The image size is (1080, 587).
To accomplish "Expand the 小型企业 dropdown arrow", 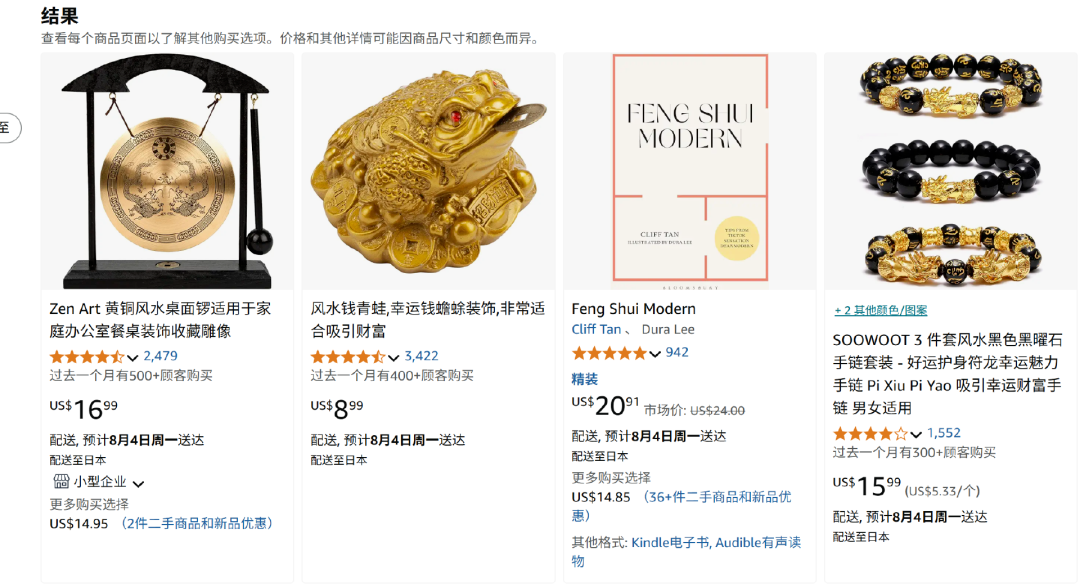I will point(138,484).
